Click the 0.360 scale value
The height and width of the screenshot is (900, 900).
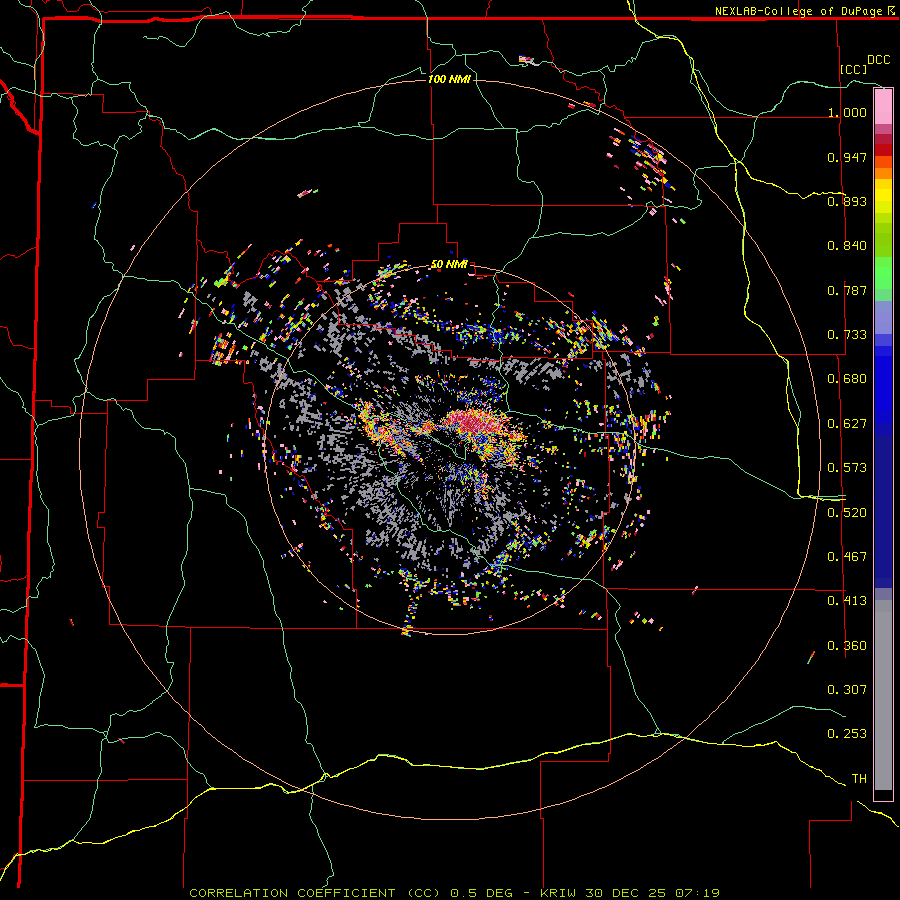coord(847,646)
